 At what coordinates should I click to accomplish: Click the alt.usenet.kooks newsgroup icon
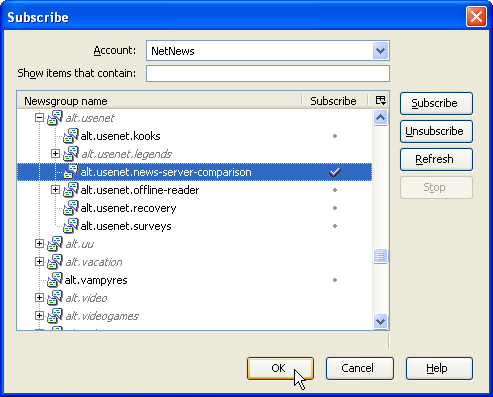[x=71, y=136]
